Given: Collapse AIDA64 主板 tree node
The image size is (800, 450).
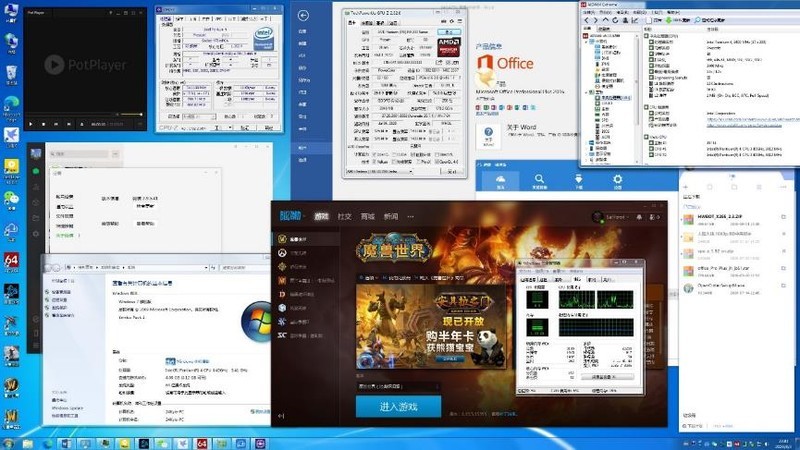Looking at the screenshot, I should click(587, 92).
